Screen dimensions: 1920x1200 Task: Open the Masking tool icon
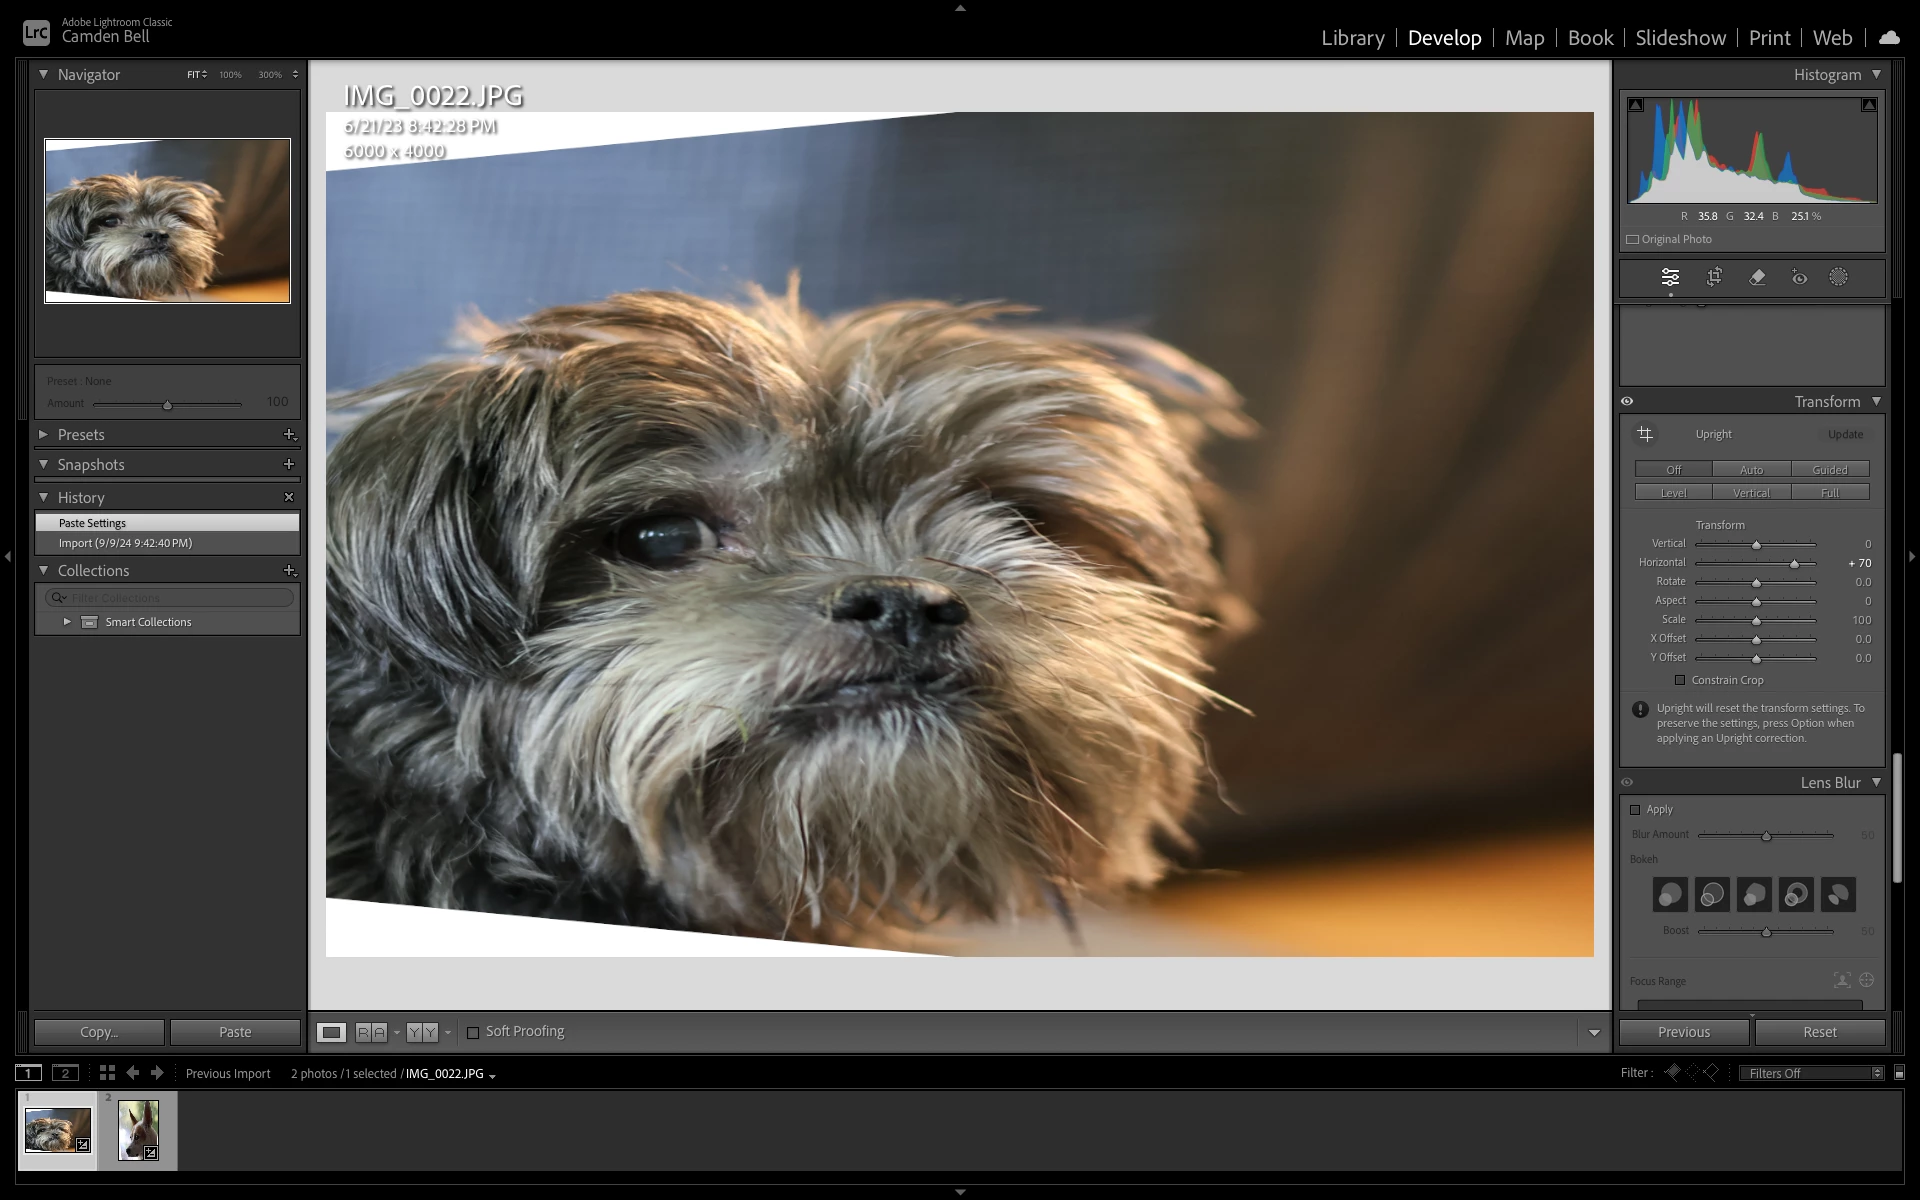click(1838, 277)
